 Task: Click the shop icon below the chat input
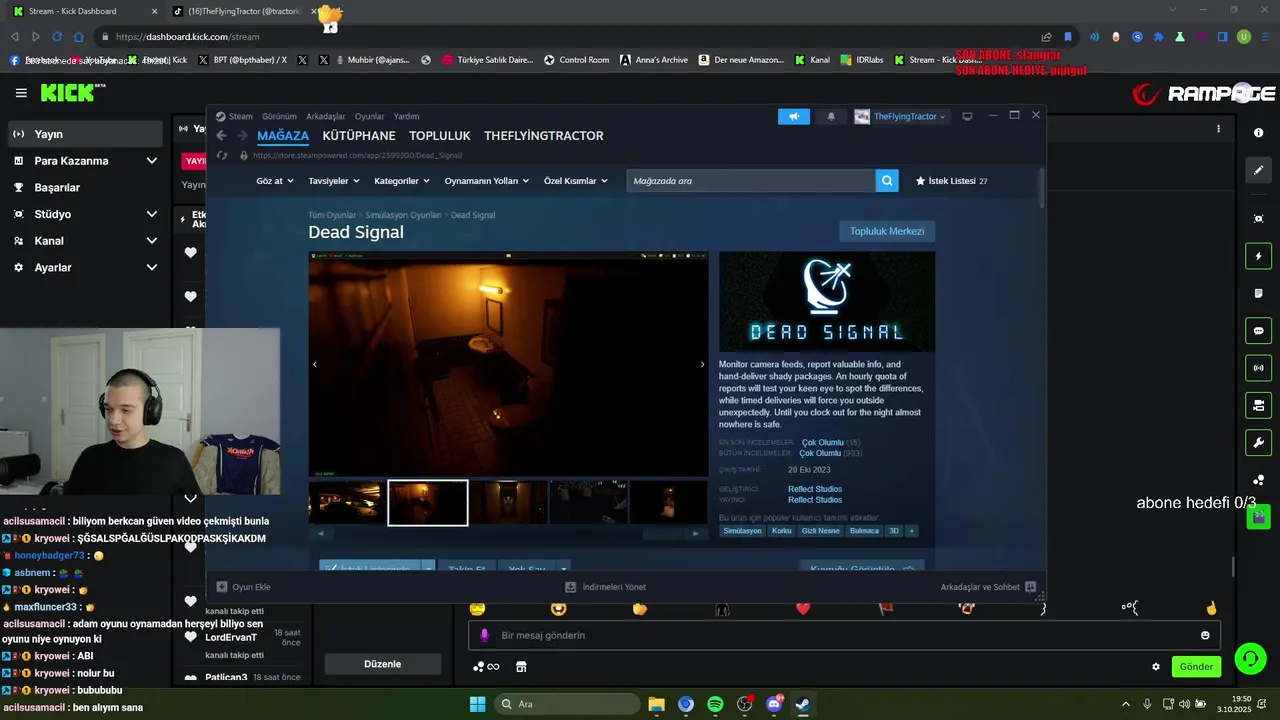521,667
